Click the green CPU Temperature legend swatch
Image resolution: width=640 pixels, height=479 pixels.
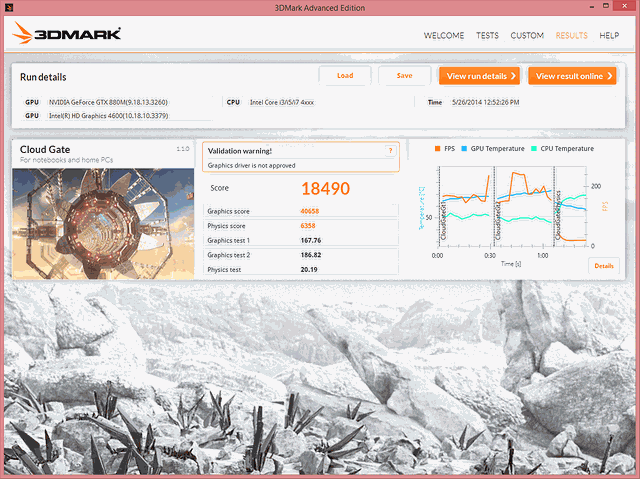[534, 149]
